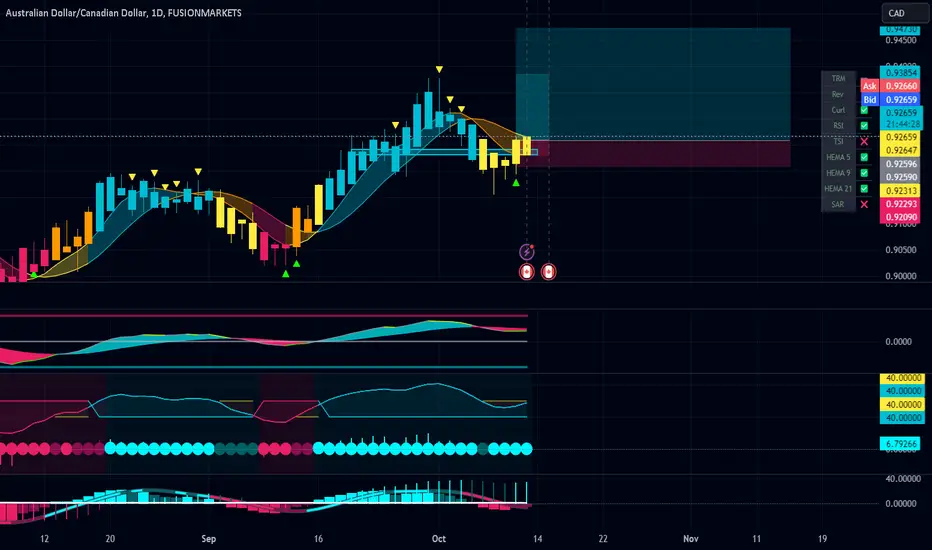Click the green buy arrow near August 12
The image size is (932, 550).
point(34,275)
